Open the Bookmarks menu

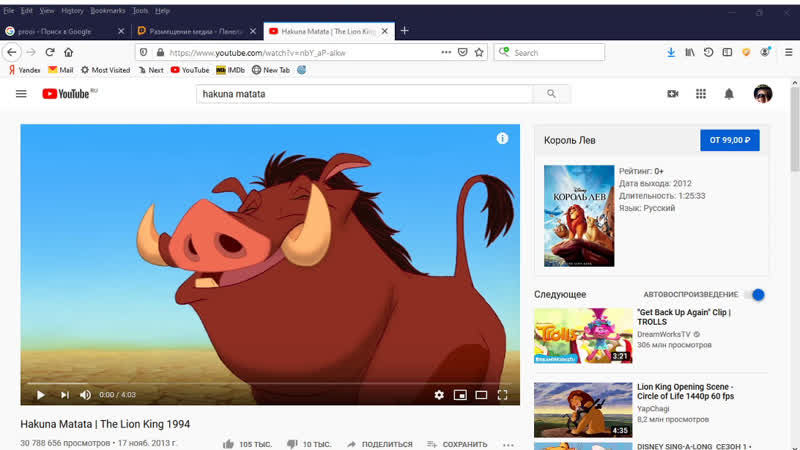coord(108,11)
